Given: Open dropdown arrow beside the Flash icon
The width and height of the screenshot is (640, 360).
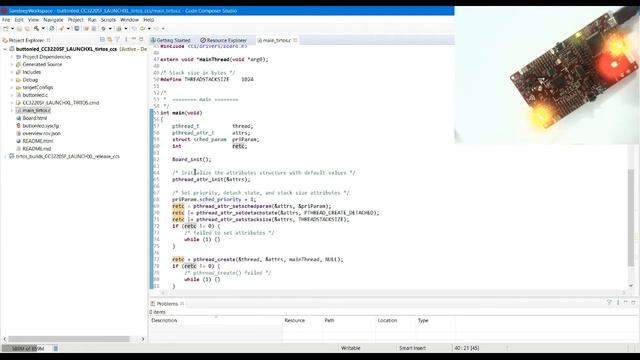Looking at the screenshot, I should [x=68, y=29].
